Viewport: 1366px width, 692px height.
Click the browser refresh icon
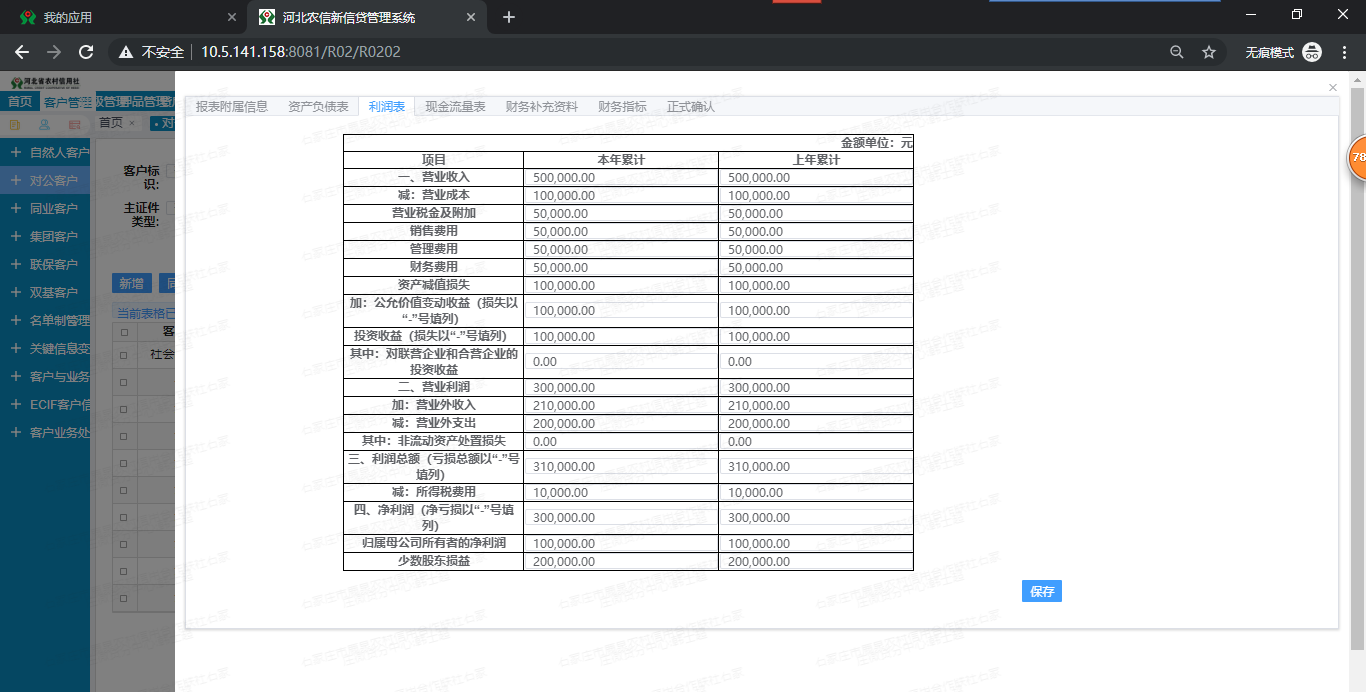coord(85,50)
